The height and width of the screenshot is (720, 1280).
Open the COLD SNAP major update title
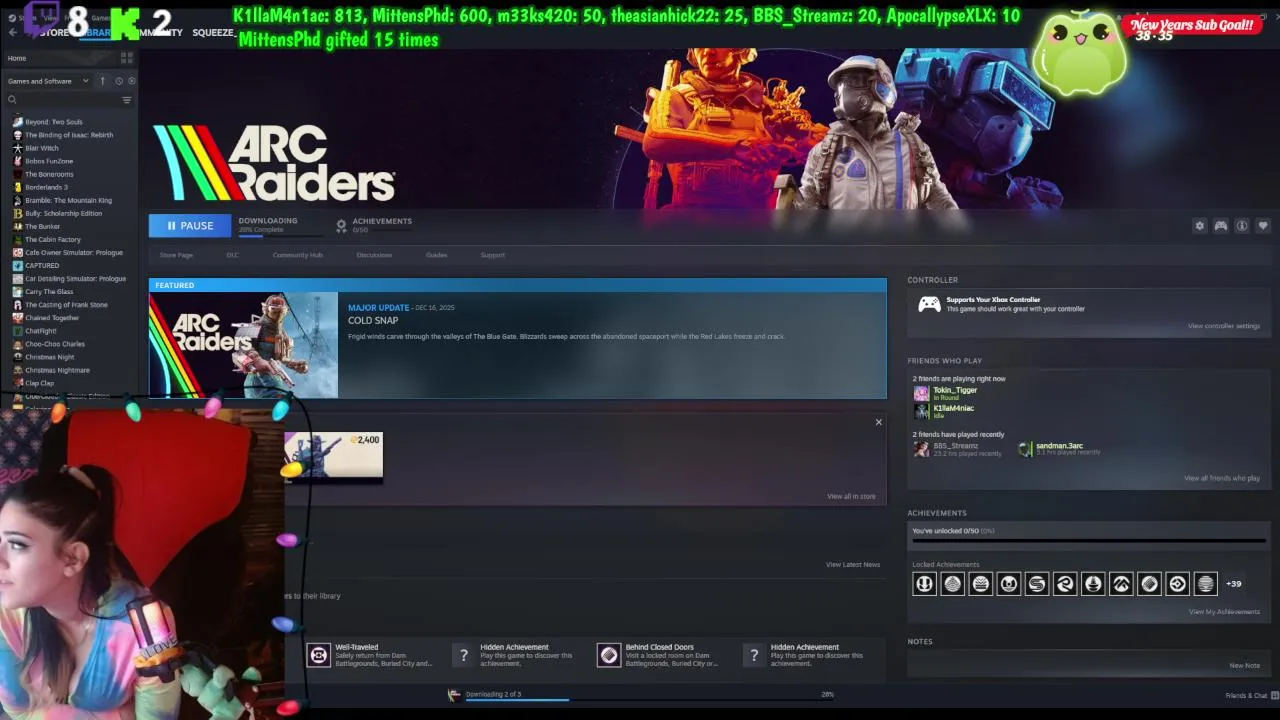[x=373, y=321]
